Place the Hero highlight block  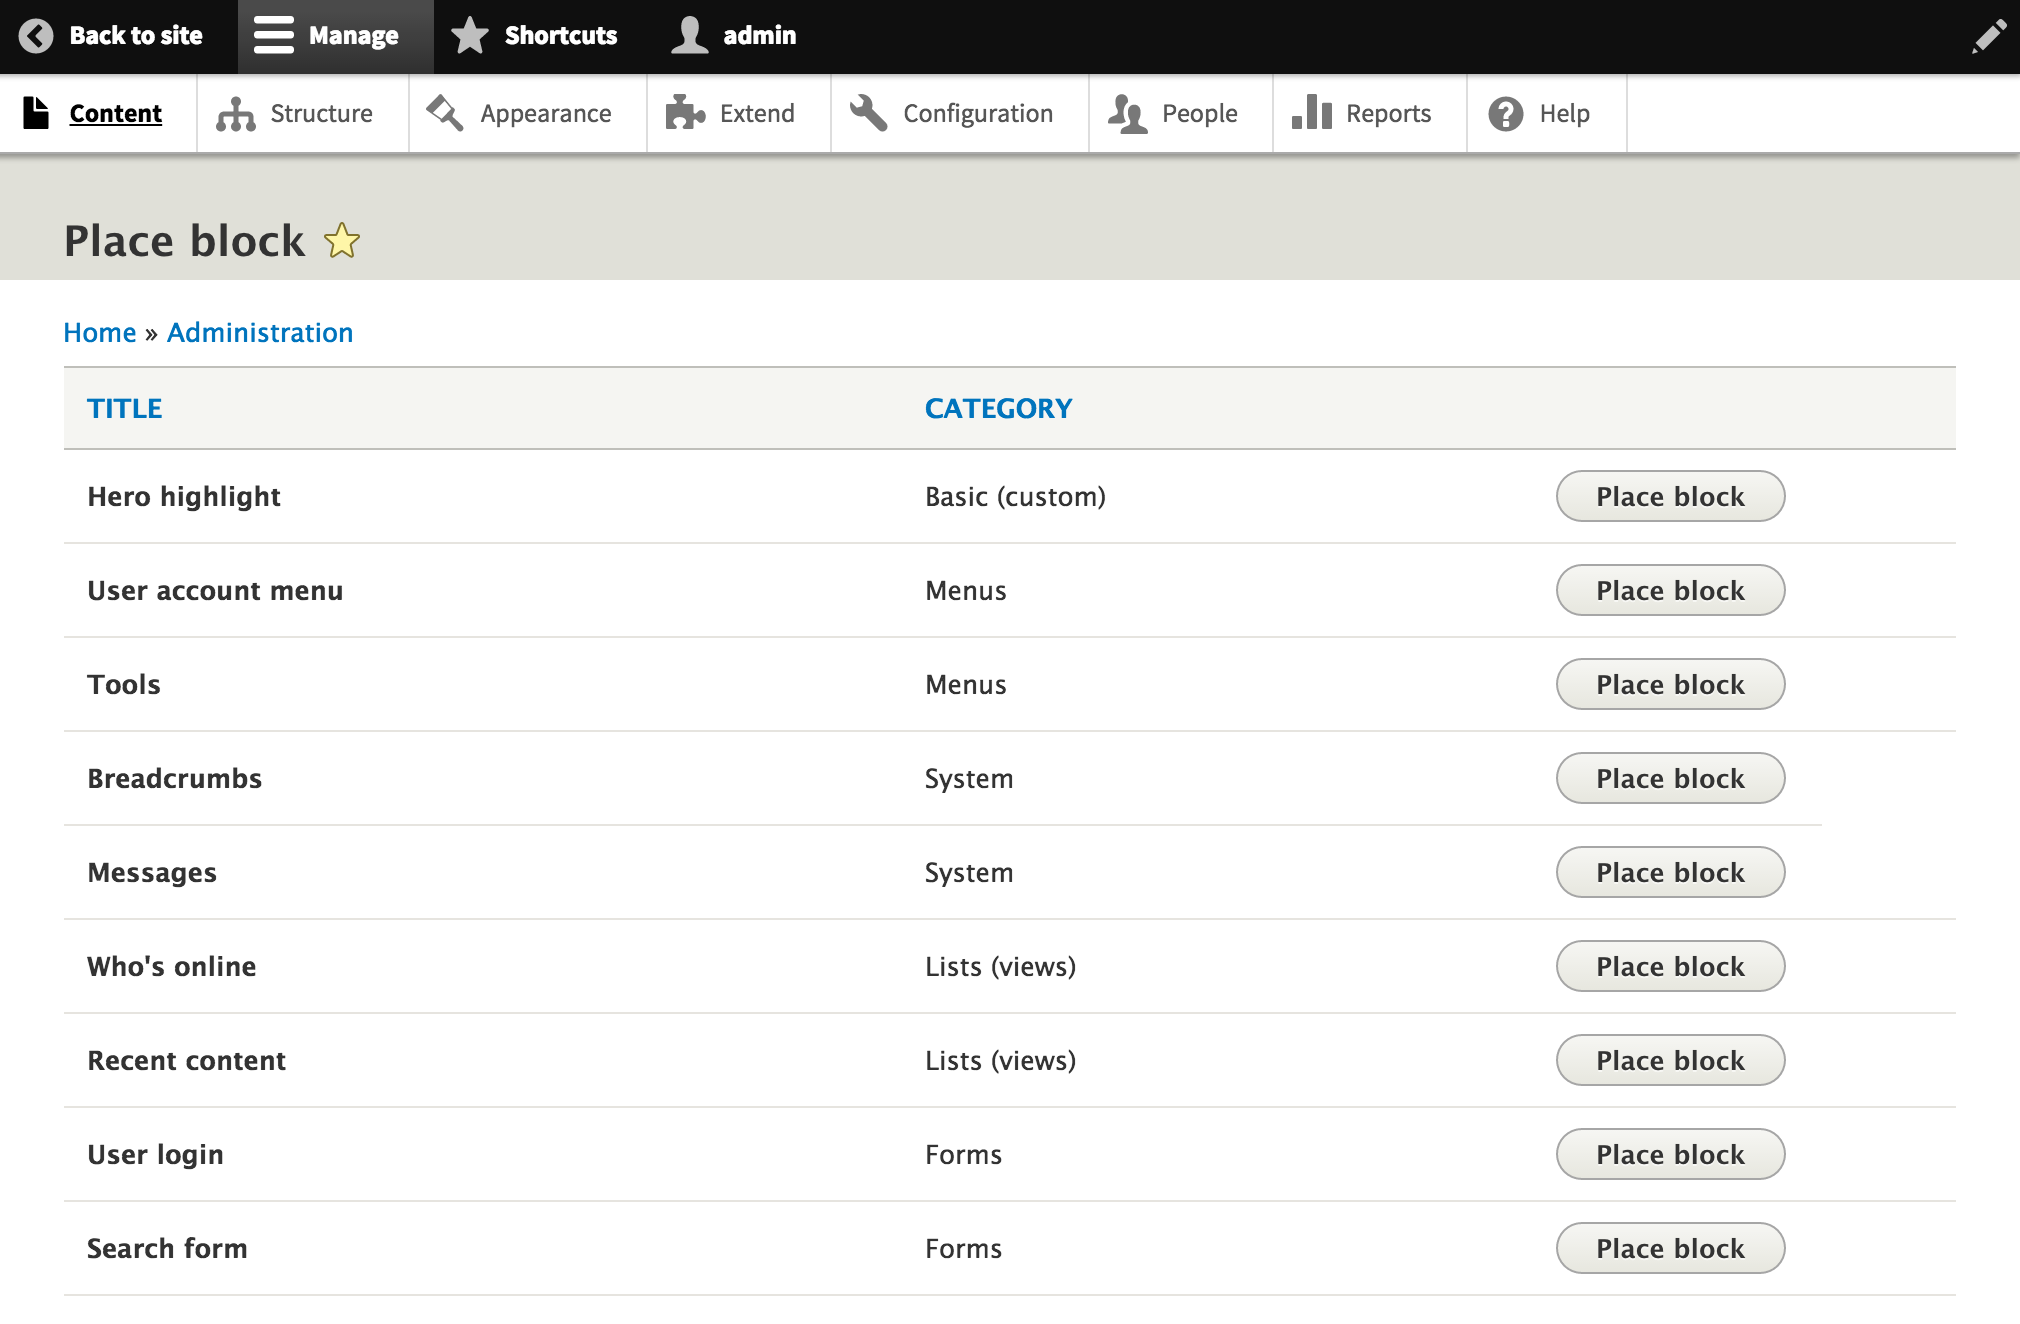(1669, 496)
